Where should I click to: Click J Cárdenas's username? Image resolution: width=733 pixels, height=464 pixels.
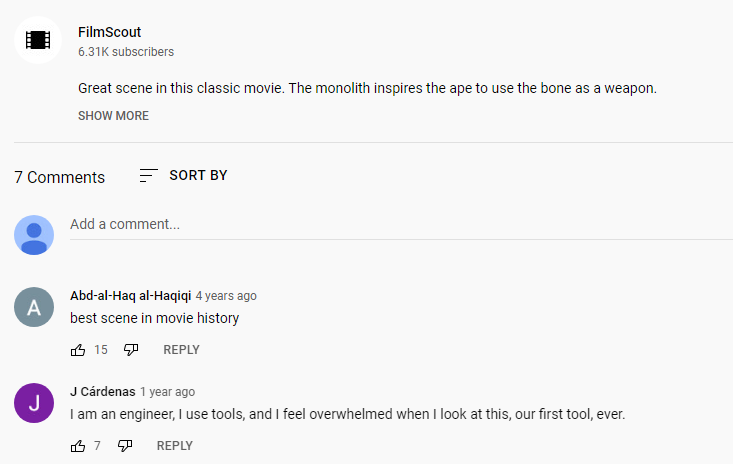pos(102,392)
